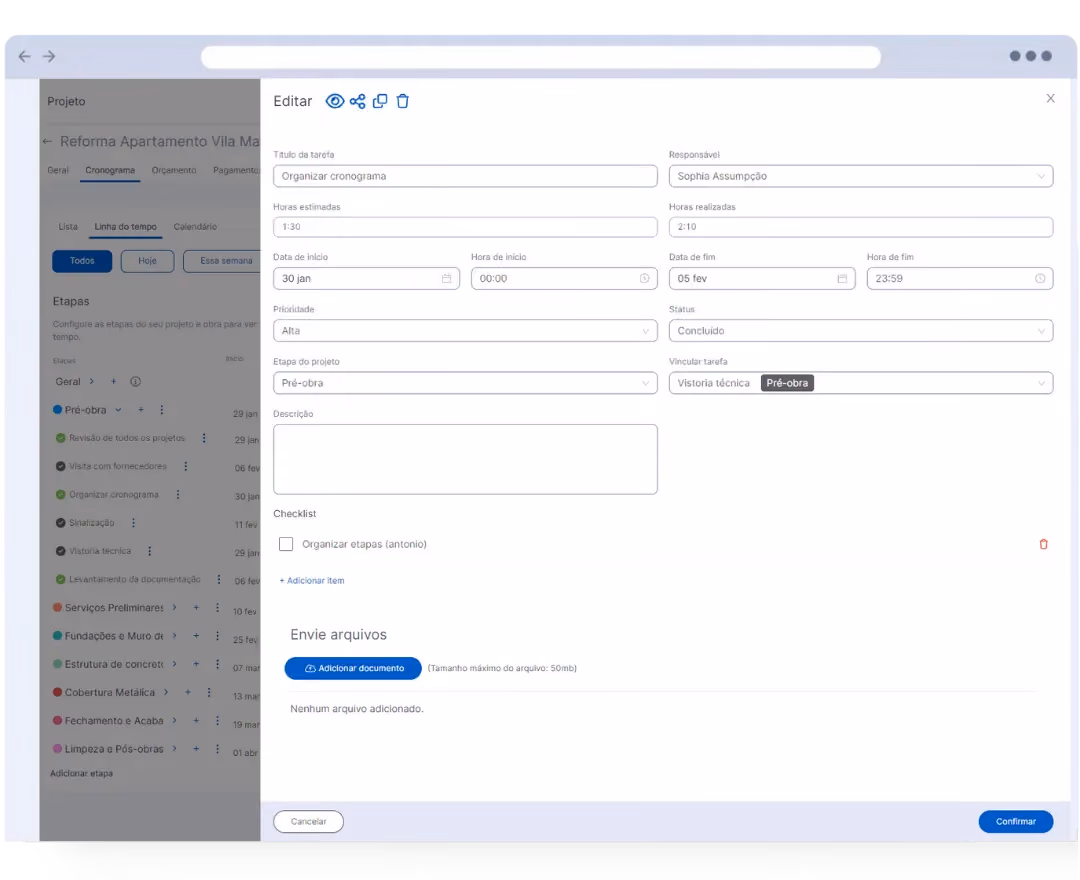Filter by Todos button
Screen dimensions: 1080x880
click(x=82, y=261)
